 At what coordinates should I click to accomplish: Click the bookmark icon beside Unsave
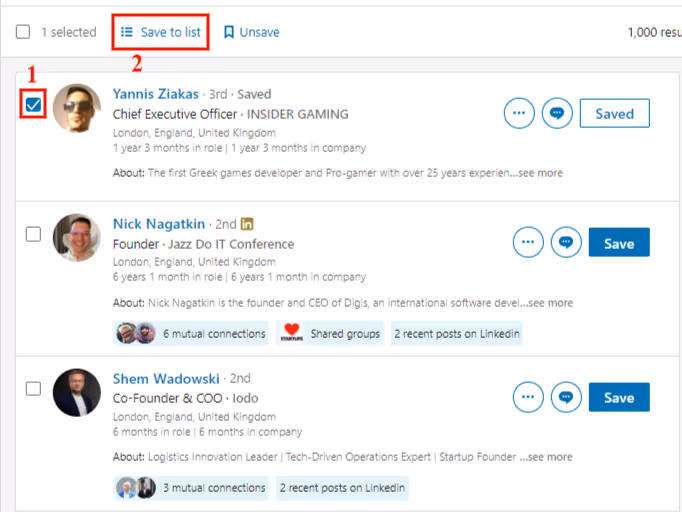point(229,32)
